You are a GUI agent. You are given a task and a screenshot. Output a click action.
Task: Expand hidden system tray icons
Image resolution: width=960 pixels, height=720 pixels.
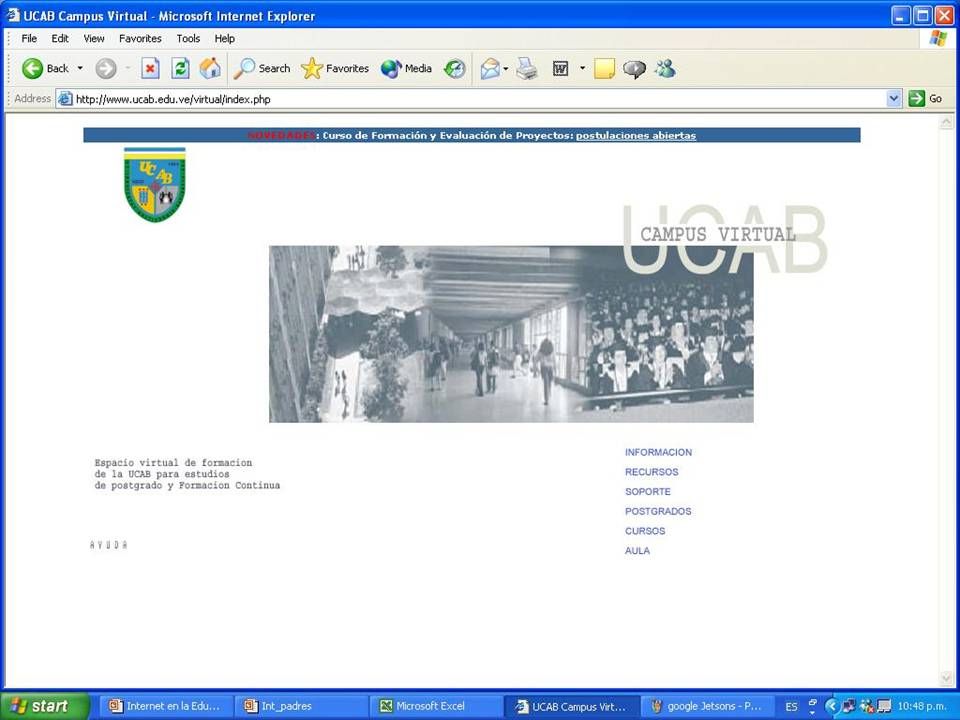tap(831, 707)
